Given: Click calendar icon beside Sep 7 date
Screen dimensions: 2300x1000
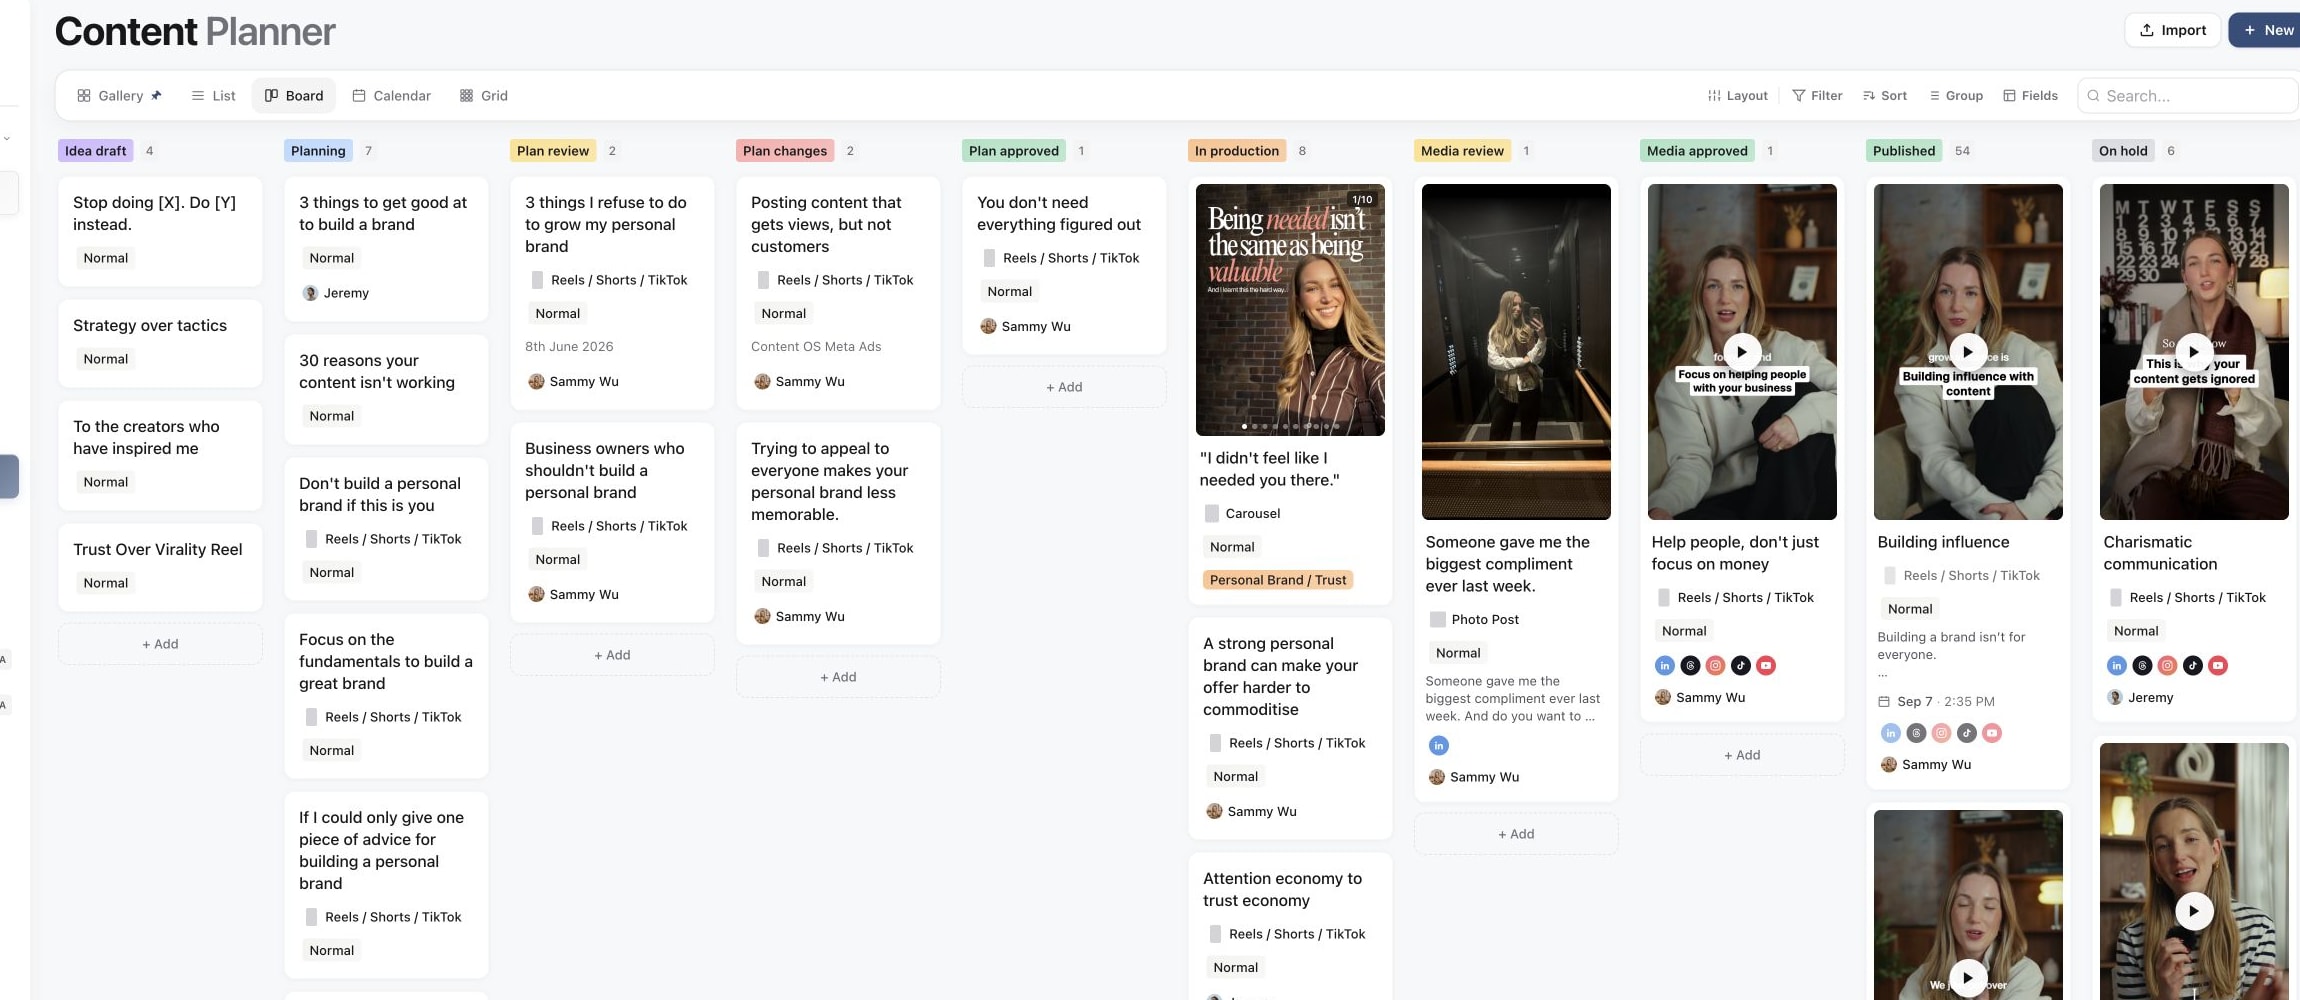Looking at the screenshot, I should point(1884,701).
